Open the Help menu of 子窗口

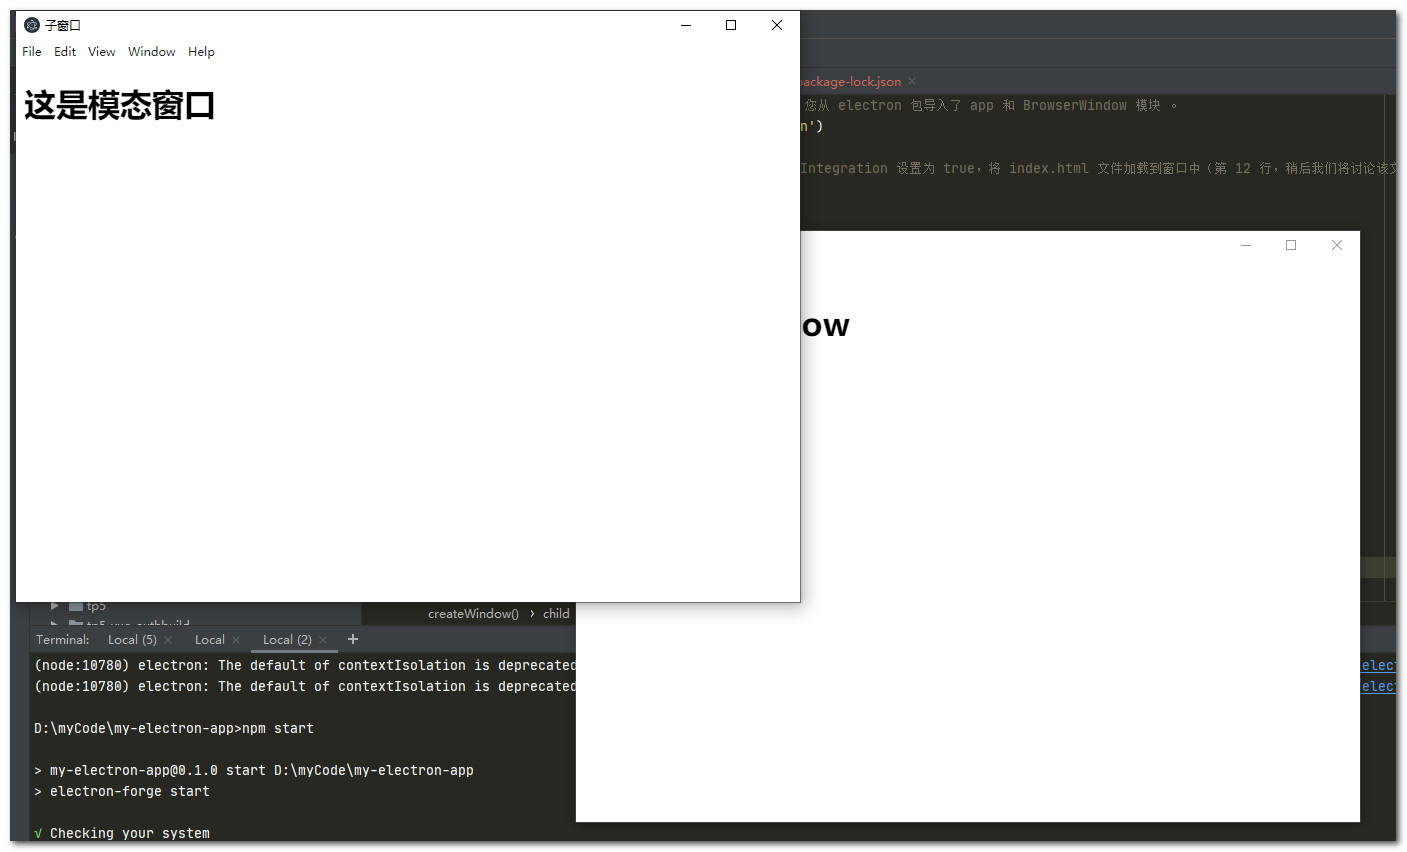click(x=201, y=51)
